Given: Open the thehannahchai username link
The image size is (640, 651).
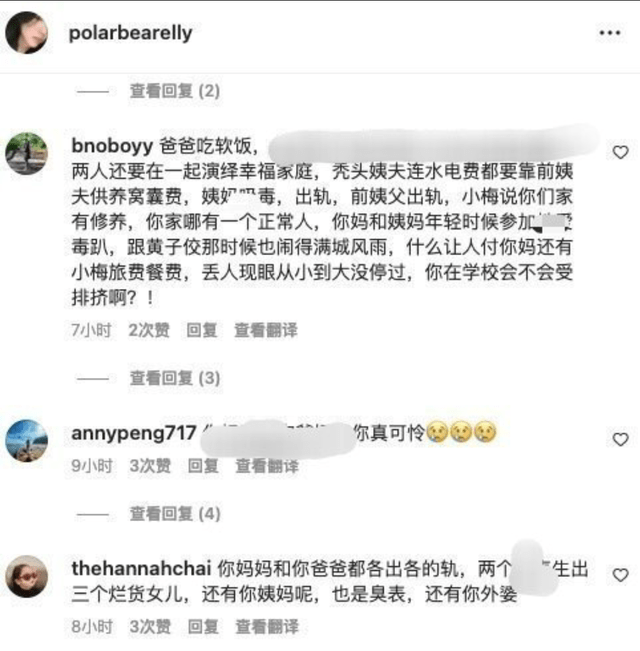Looking at the screenshot, I should [x=142, y=568].
